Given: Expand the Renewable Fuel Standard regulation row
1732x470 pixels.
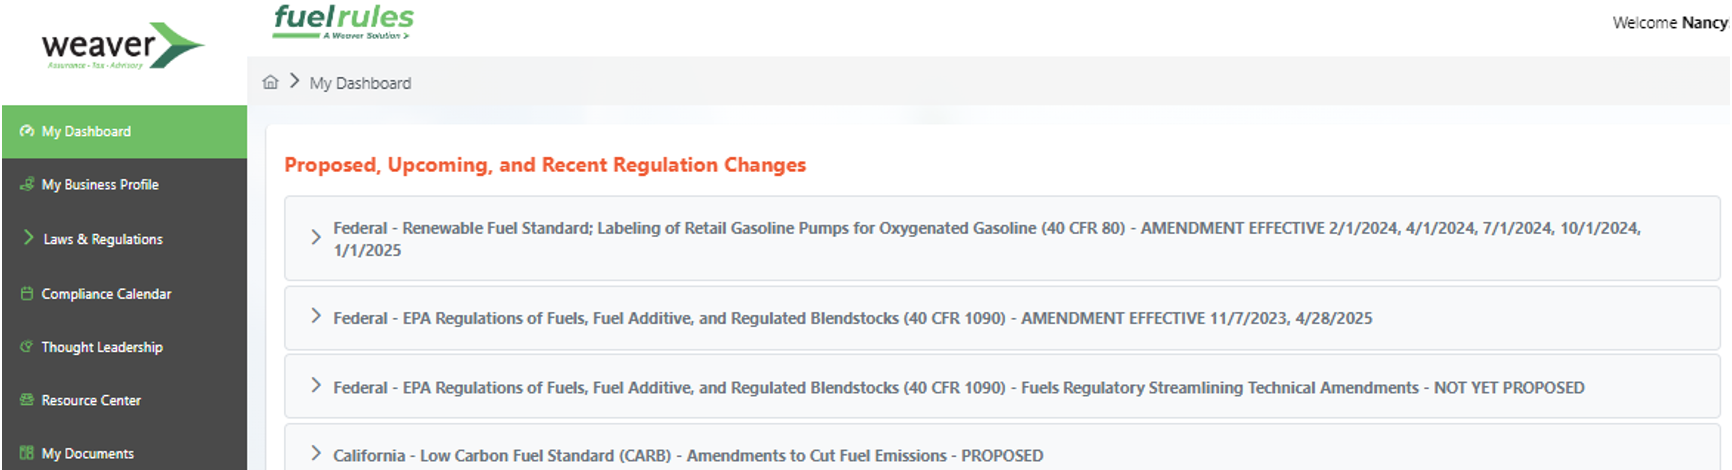Looking at the screenshot, I should tap(315, 237).
